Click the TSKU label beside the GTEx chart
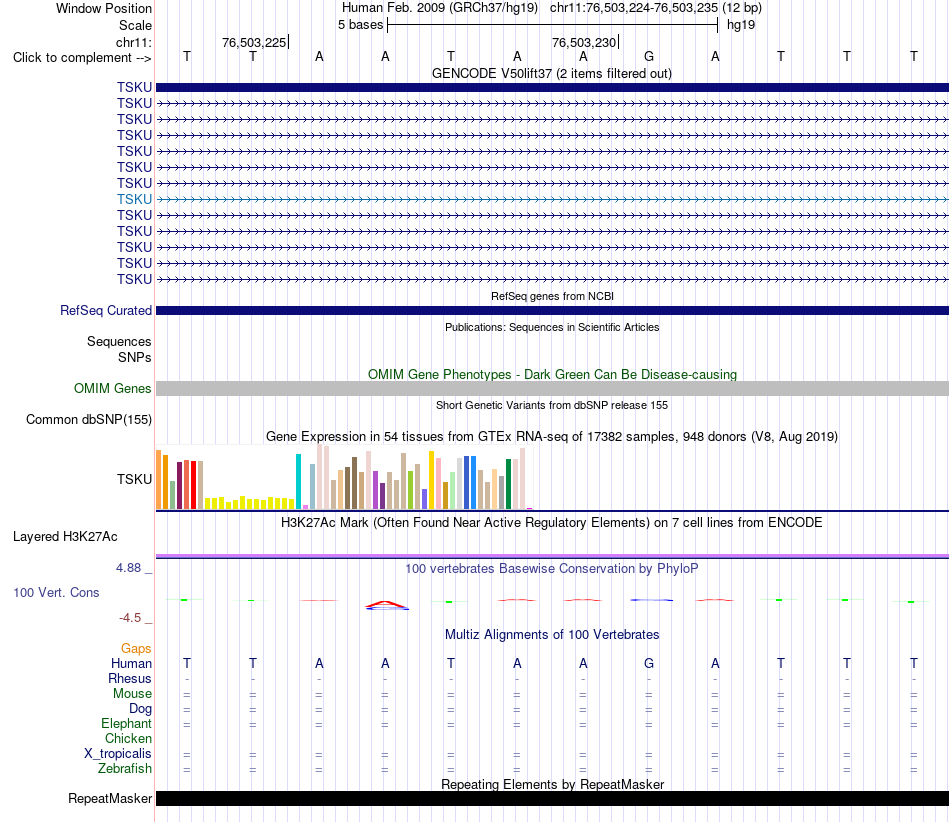The height and width of the screenshot is (822, 950). [x=135, y=479]
